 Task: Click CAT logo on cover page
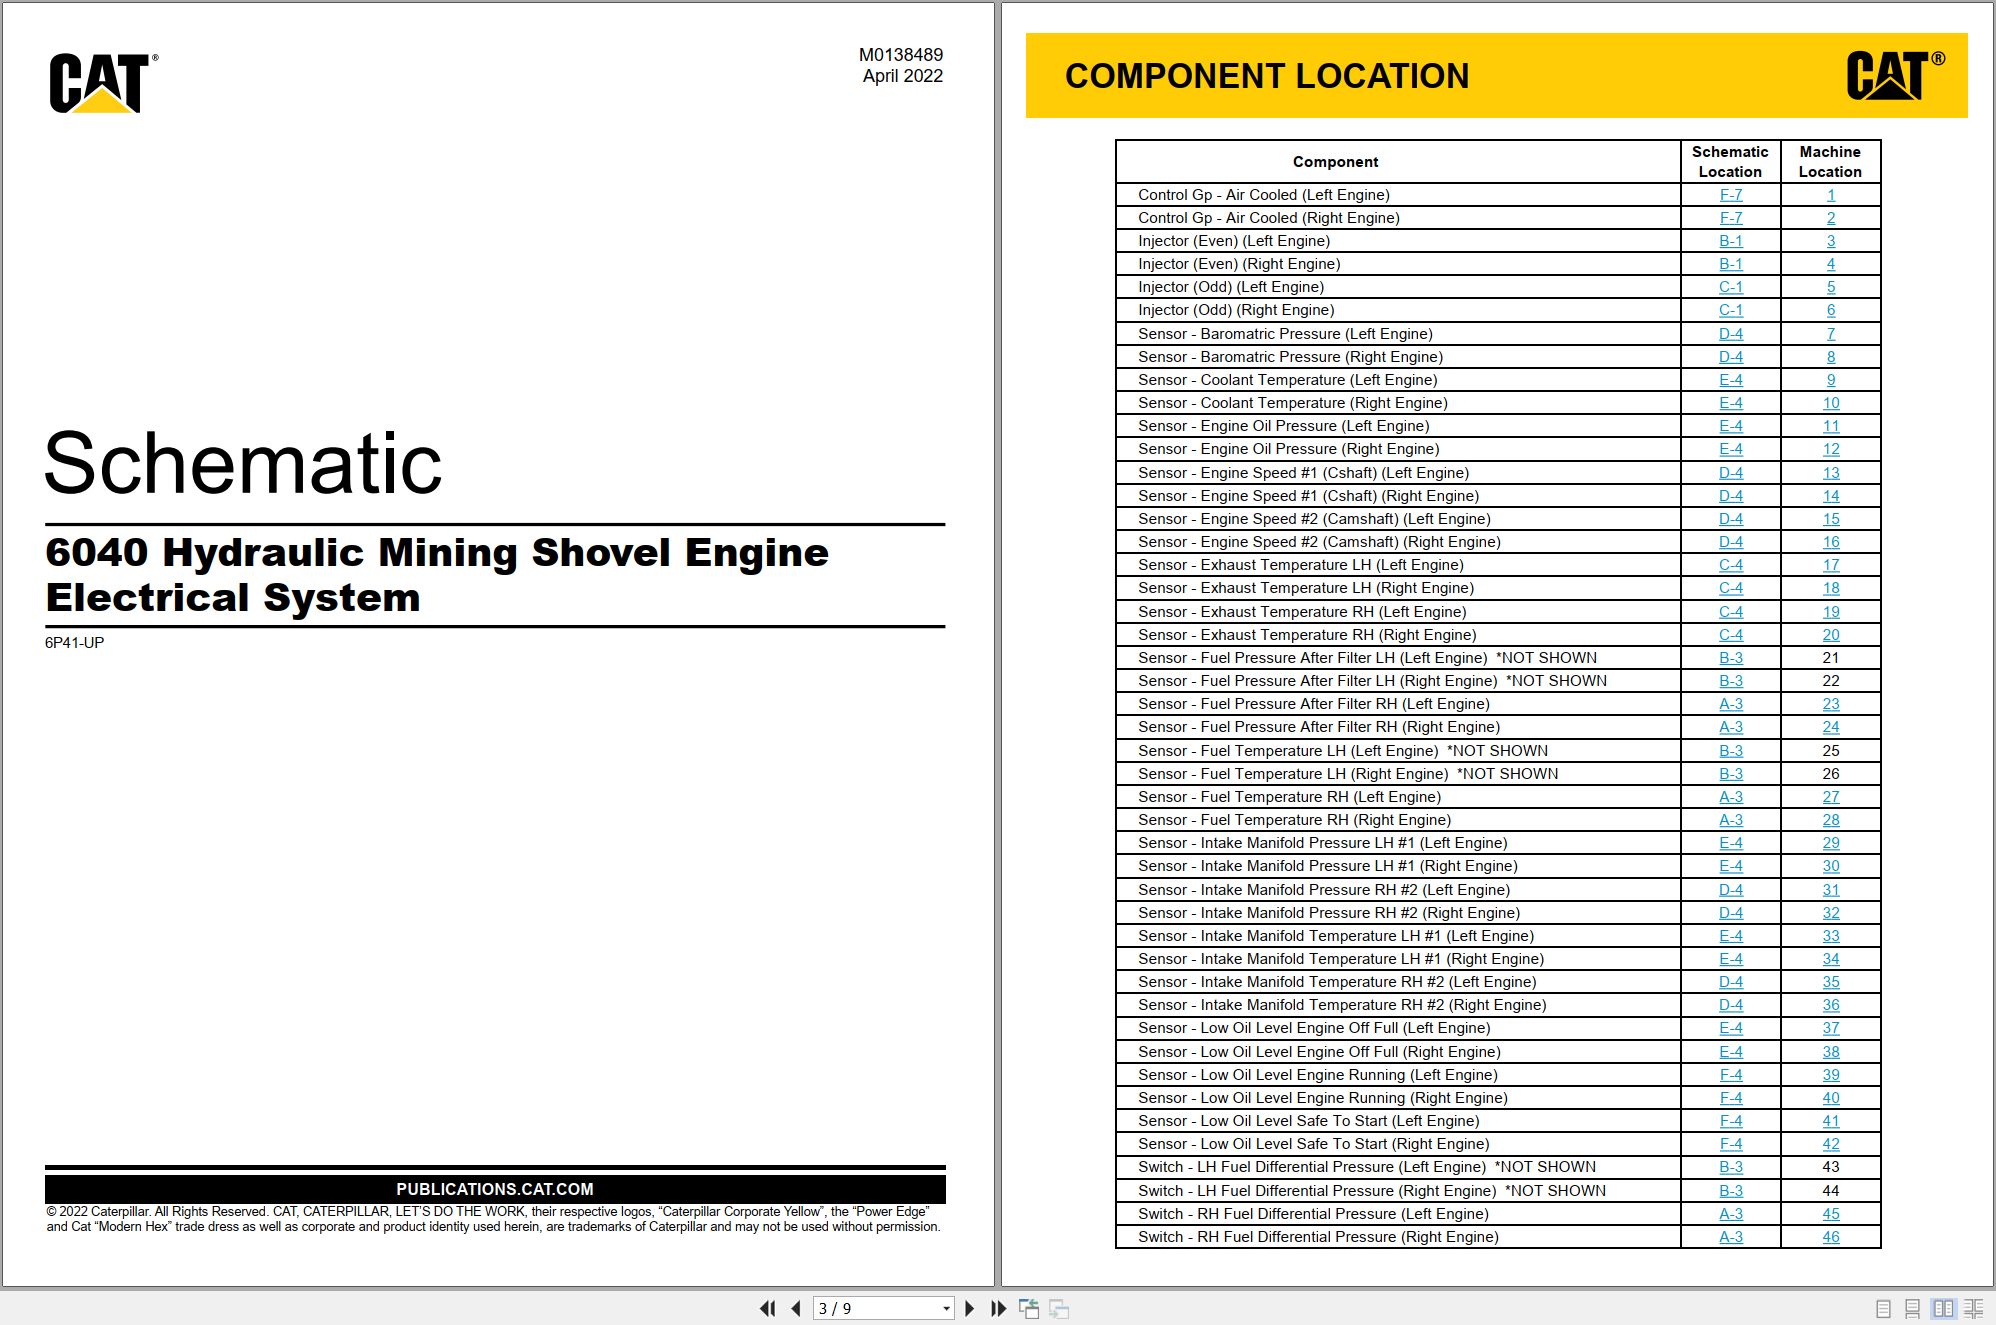103,83
